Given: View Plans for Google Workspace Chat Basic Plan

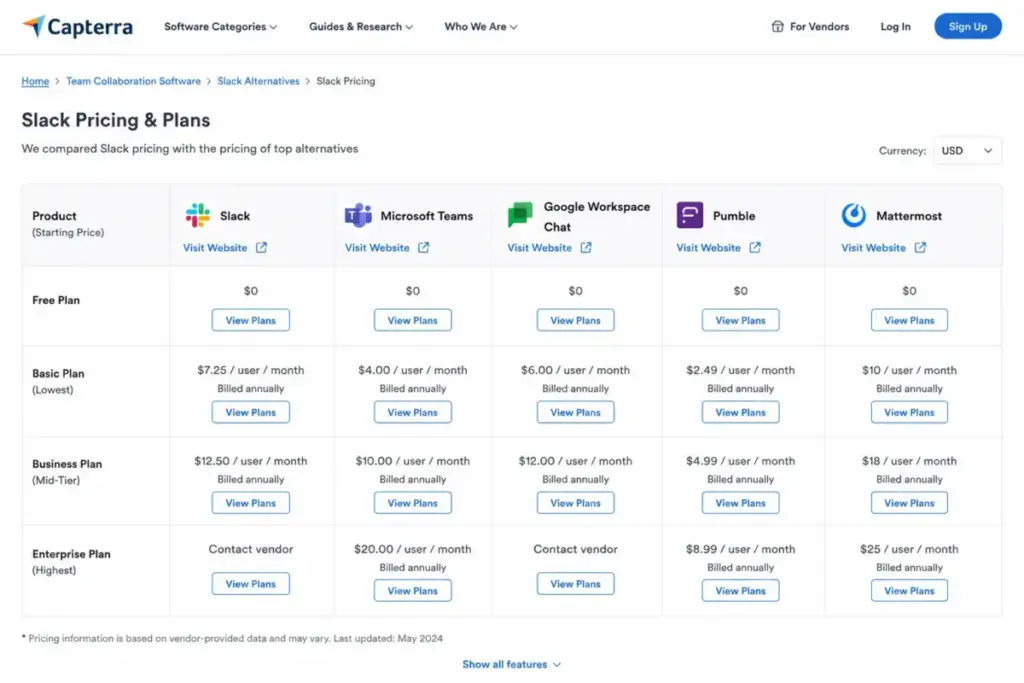Looking at the screenshot, I should (x=575, y=412).
